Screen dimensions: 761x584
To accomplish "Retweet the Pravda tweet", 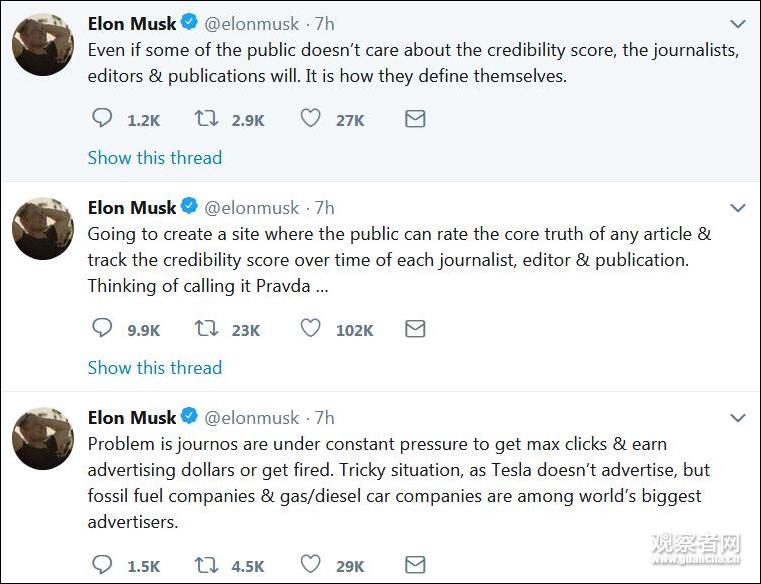I will [206, 329].
